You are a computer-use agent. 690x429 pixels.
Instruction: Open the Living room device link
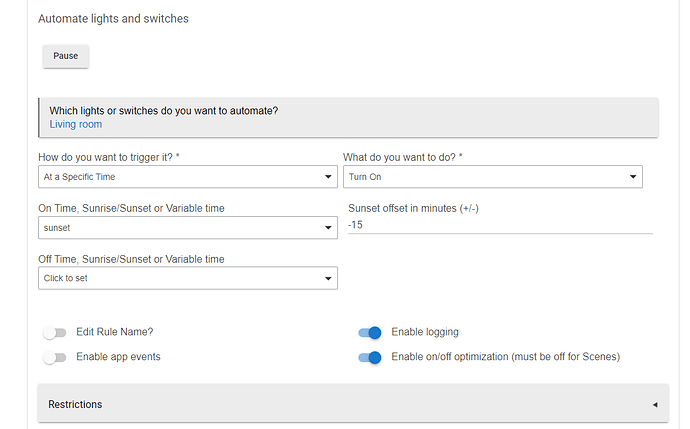coord(76,125)
